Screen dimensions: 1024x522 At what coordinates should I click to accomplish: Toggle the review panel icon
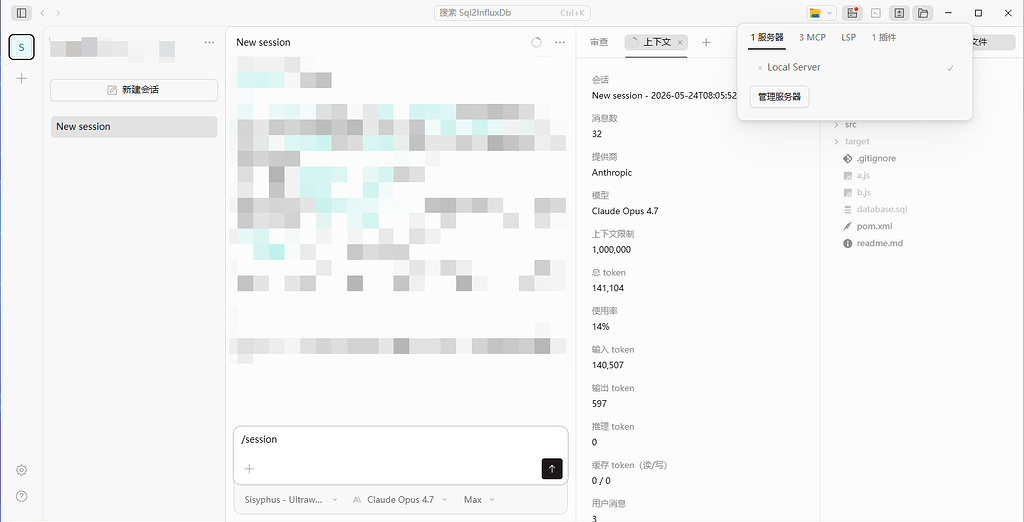(x=899, y=13)
